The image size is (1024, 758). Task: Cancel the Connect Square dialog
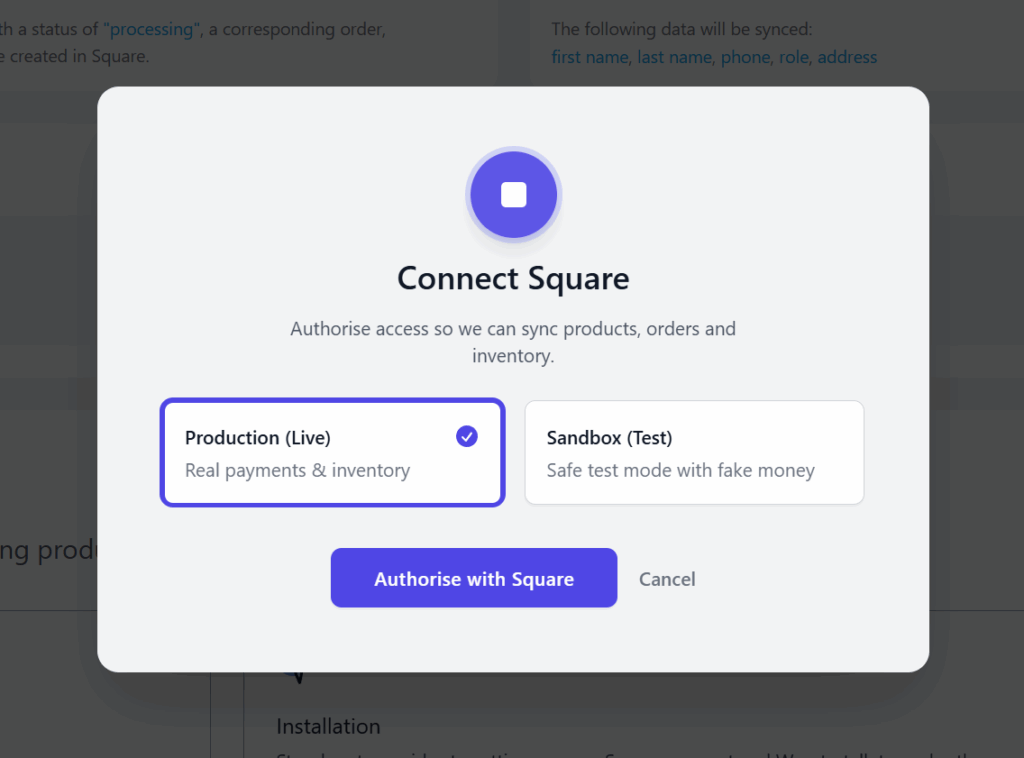[667, 579]
